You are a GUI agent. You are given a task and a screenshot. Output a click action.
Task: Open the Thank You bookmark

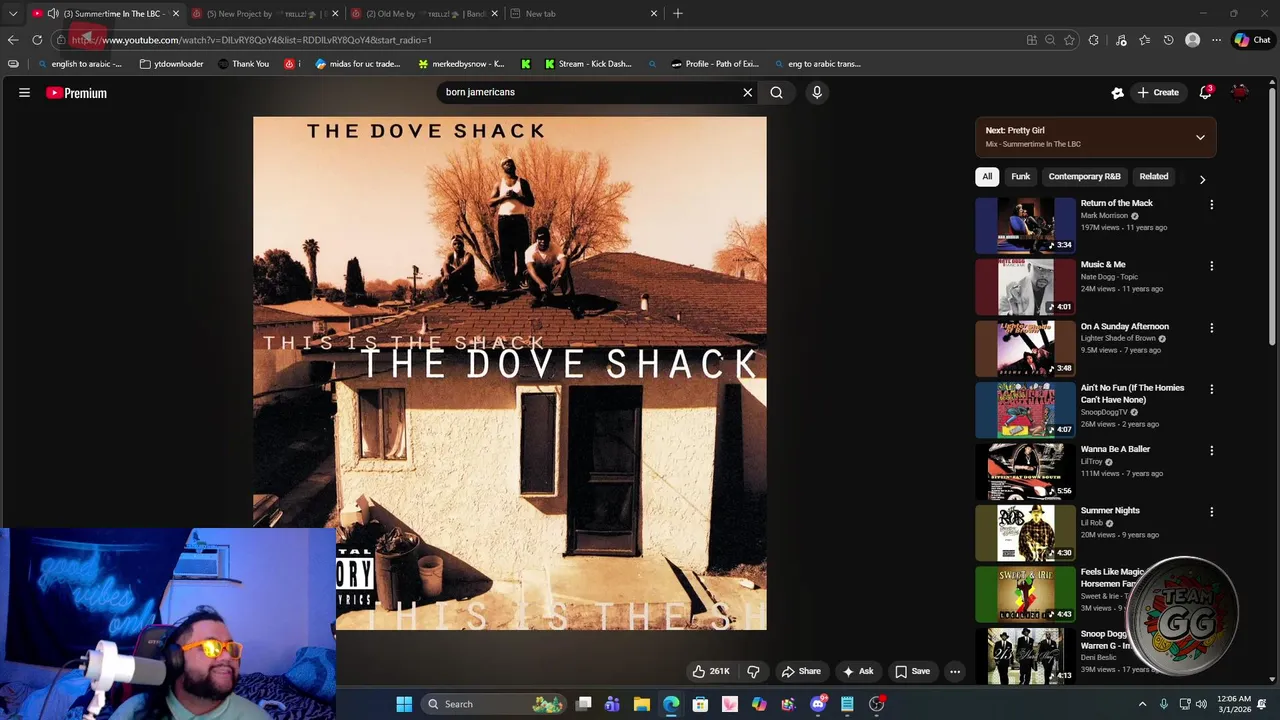pos(243,64)
